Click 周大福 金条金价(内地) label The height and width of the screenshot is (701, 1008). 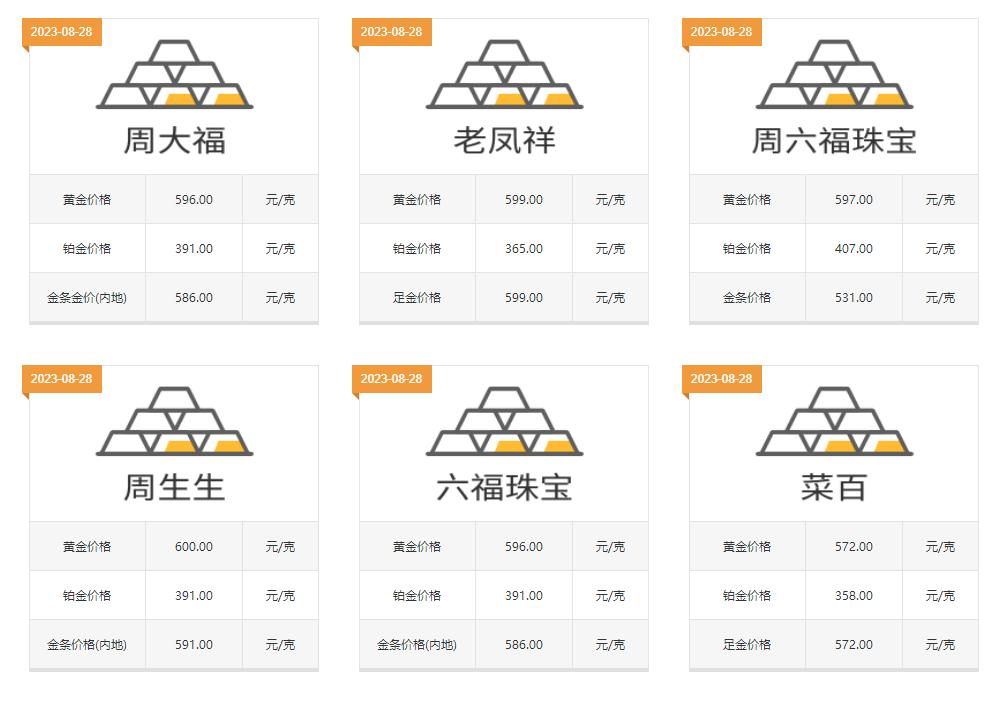(x=87, y=298)
